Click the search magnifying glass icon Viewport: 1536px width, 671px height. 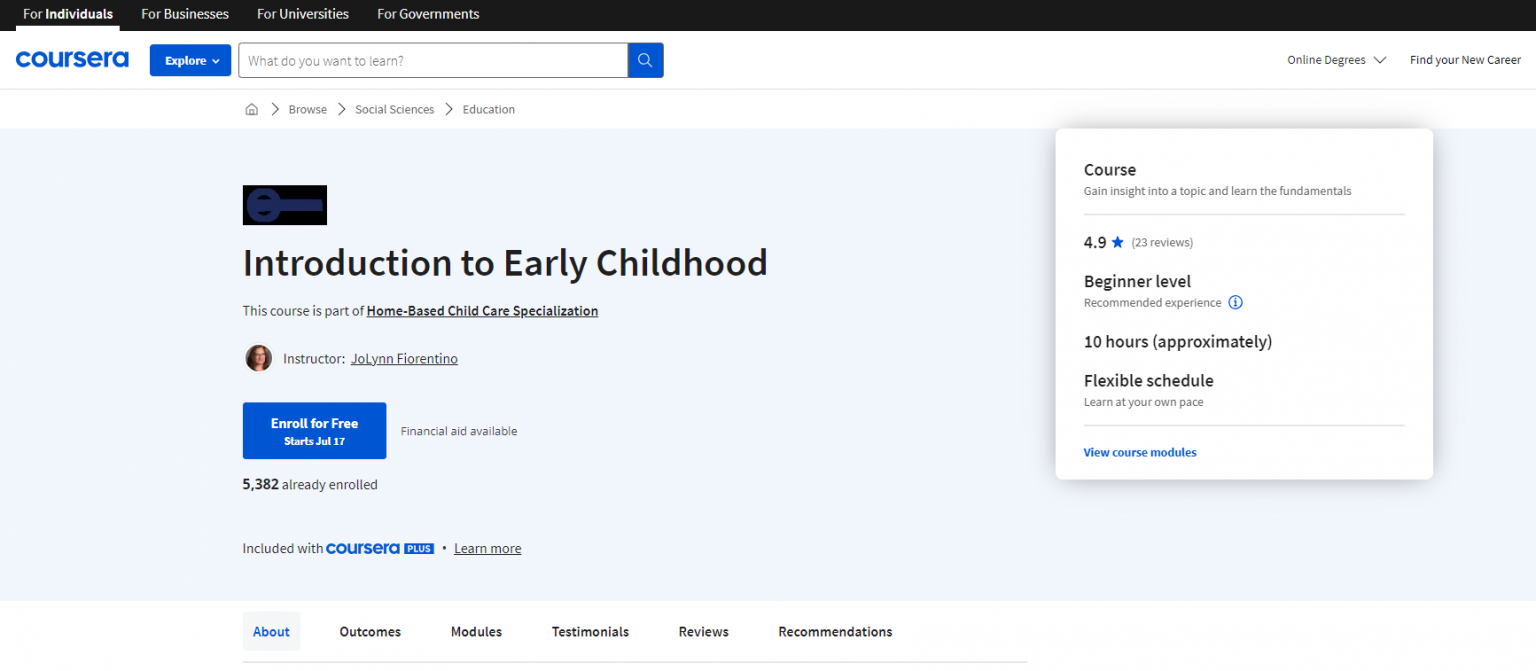[645, 60]
